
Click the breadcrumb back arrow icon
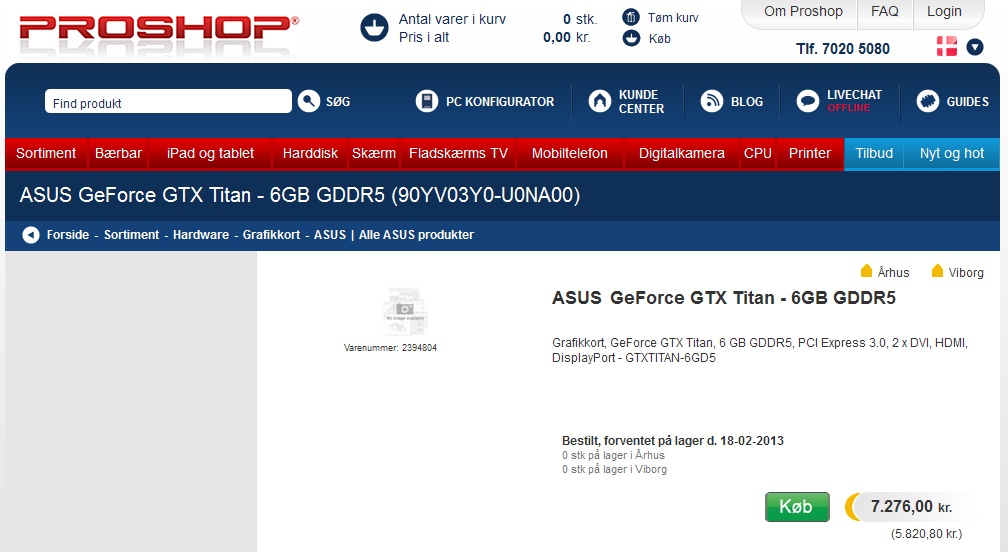tap(31, 235)
